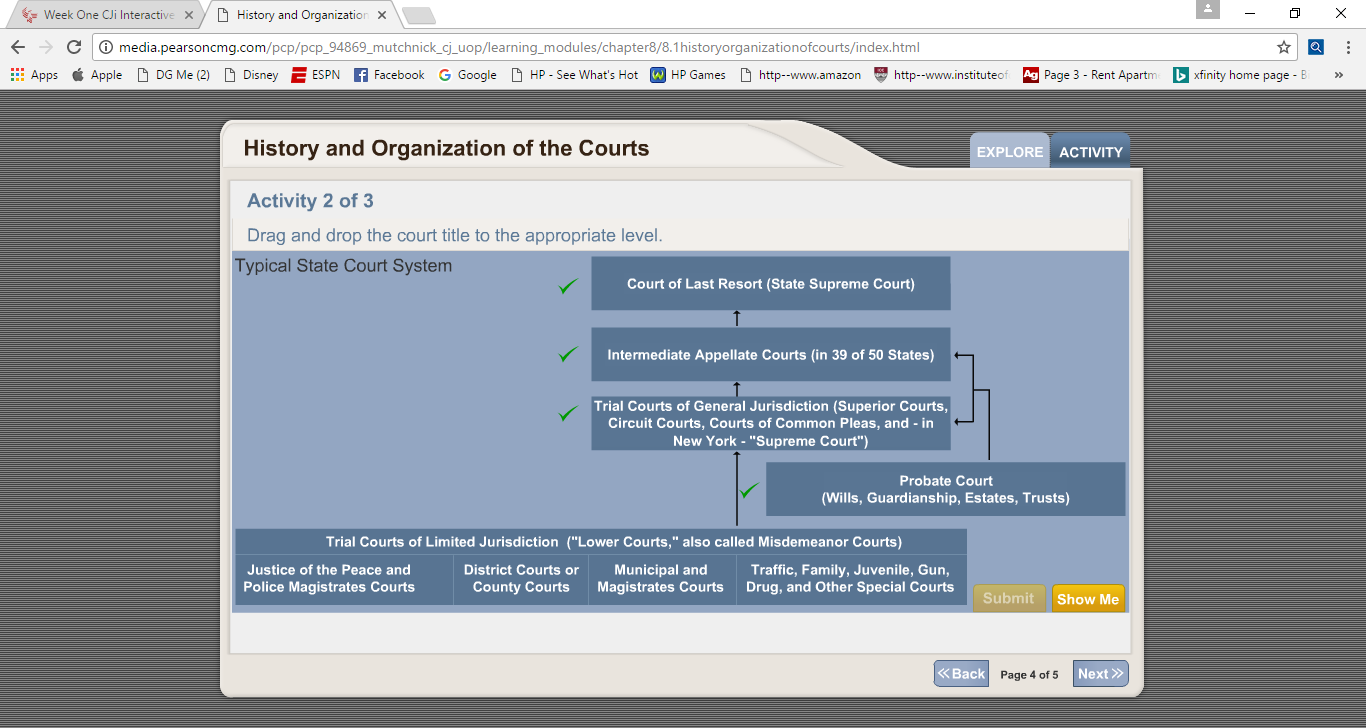This screenshot has width=1366, height=728.
Task: Select the Week One CJi Interactive browser tab
Action: [105, 15]
